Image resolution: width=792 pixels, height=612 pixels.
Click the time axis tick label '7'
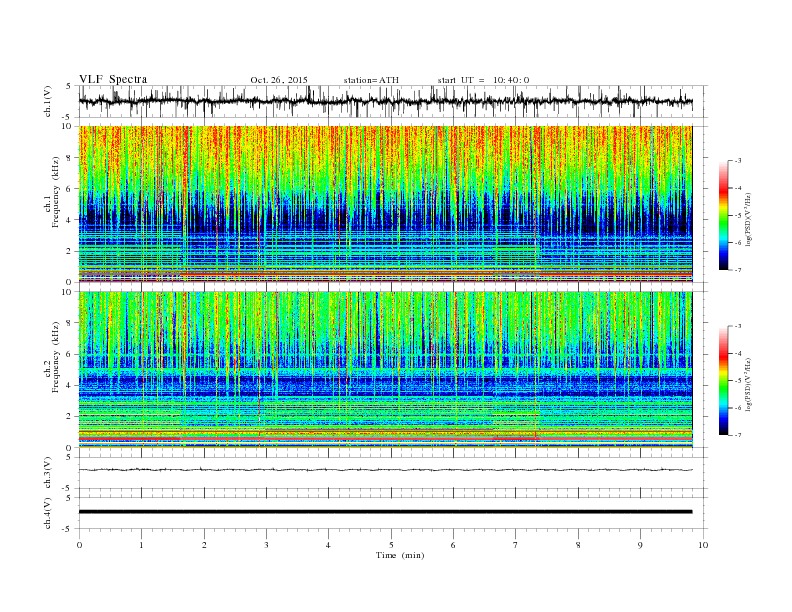(516, 545)
